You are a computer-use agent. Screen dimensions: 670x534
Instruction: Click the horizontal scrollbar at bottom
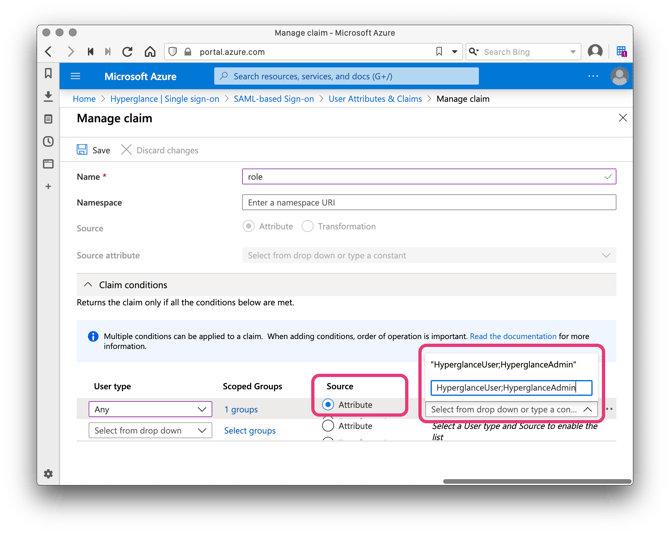tap(538, 481)
